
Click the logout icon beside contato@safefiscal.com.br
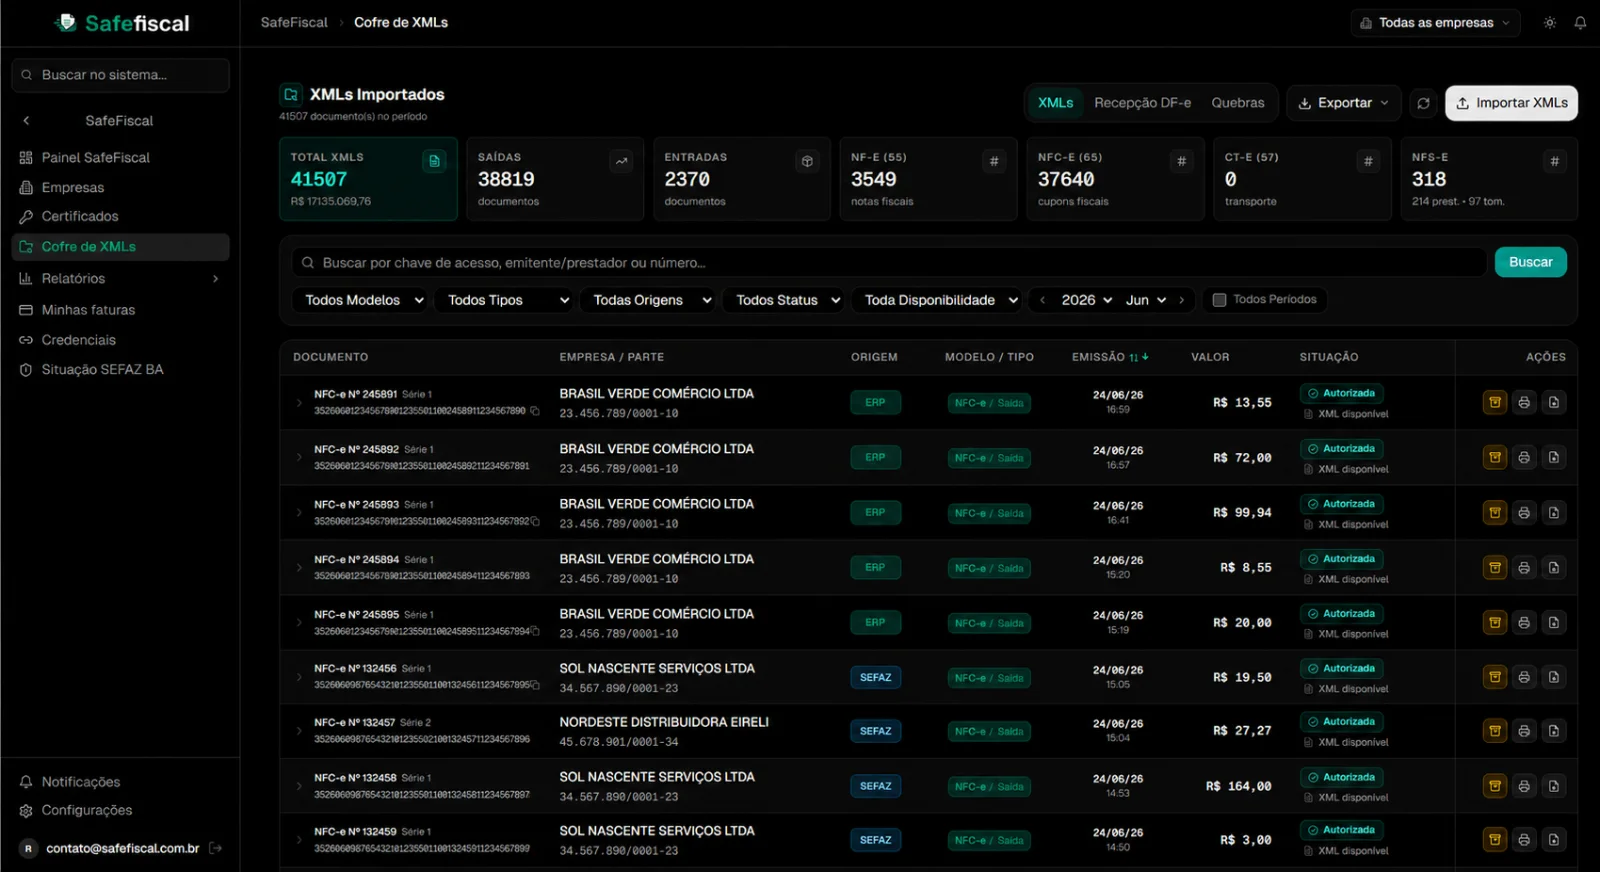(x=215, y=848)
